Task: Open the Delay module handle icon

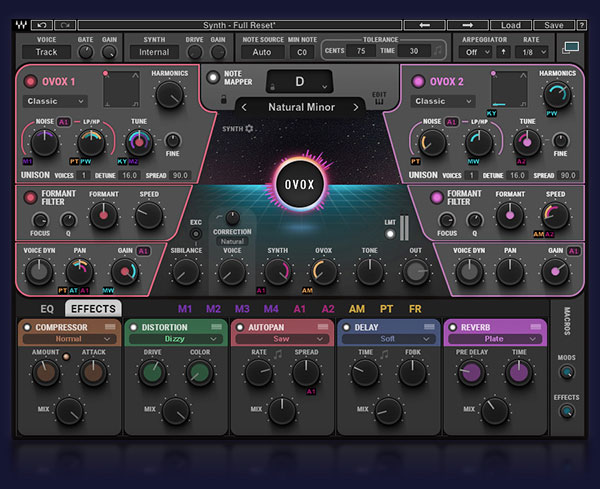Action: [x=429, y=326]
